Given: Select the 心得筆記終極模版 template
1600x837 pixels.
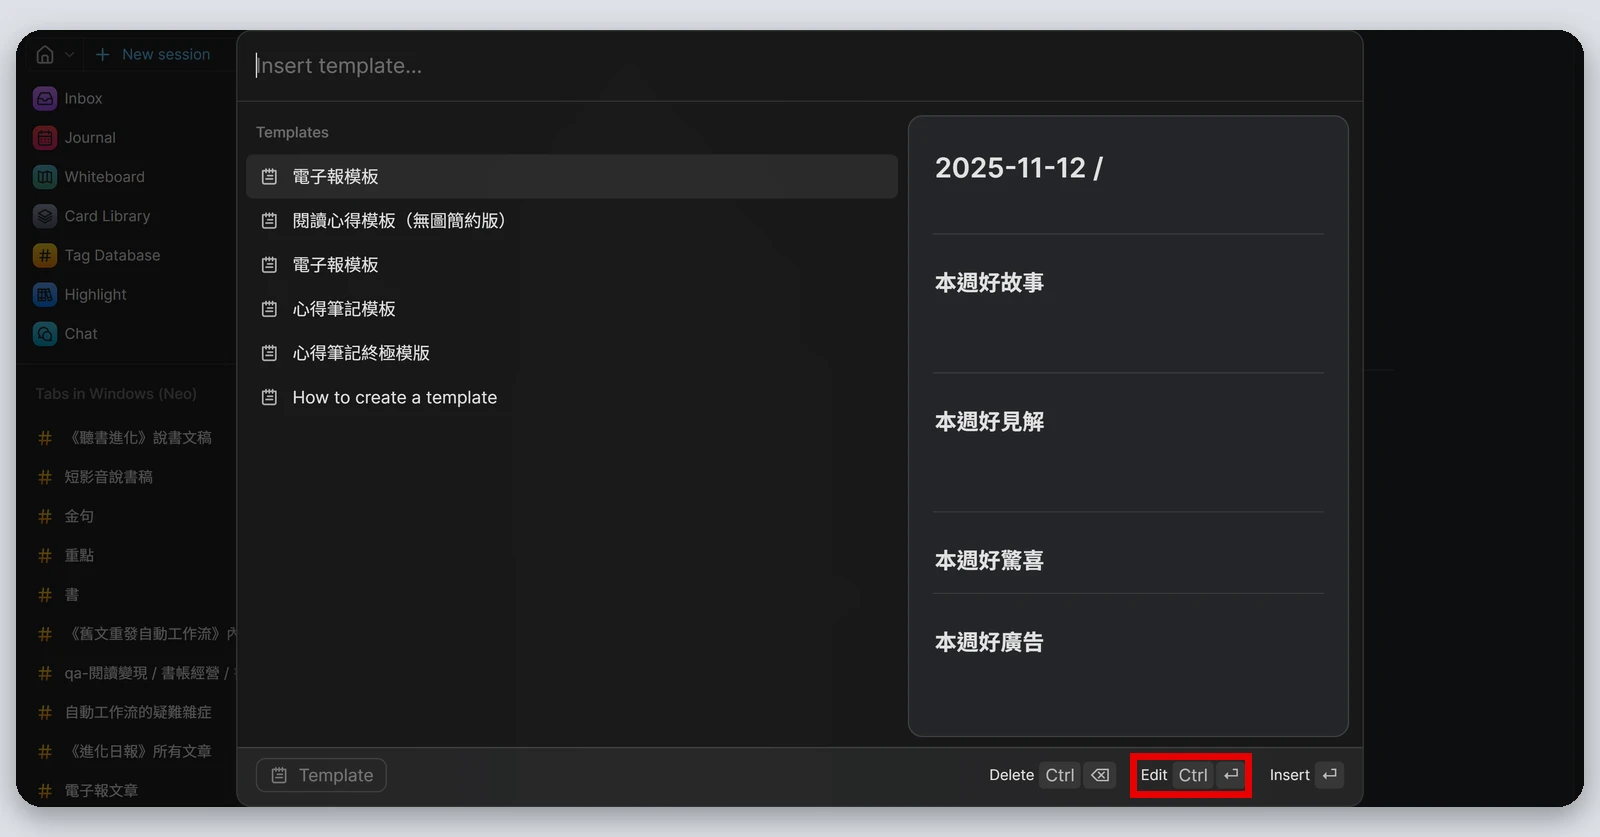Looking at the screenshot, I should [x=572, y=353].
